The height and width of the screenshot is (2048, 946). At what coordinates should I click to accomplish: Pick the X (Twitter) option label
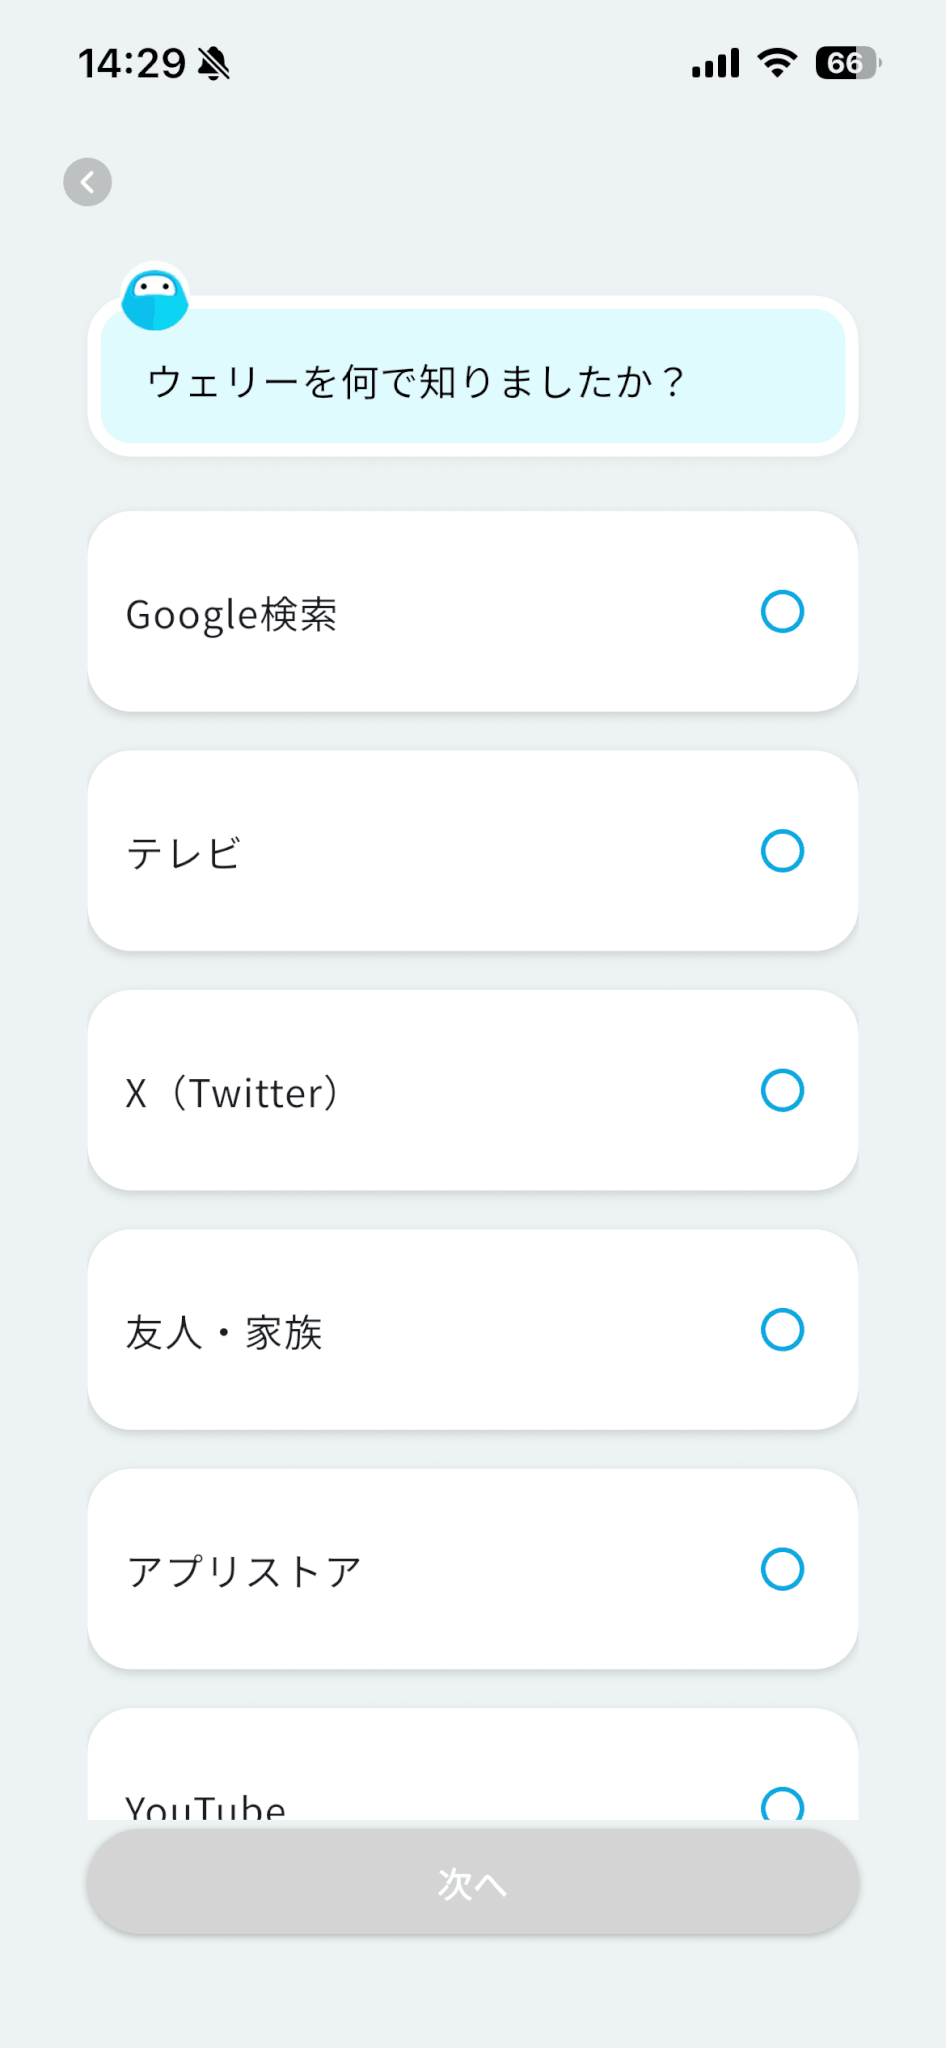tap(232, 1092)
